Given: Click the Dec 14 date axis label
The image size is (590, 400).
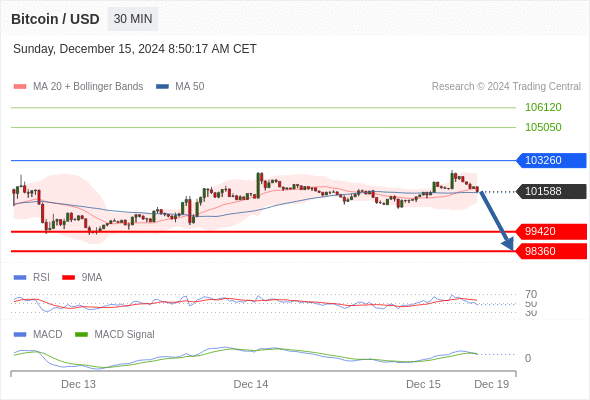Looking at the screenshot, I should pos(251,384).
